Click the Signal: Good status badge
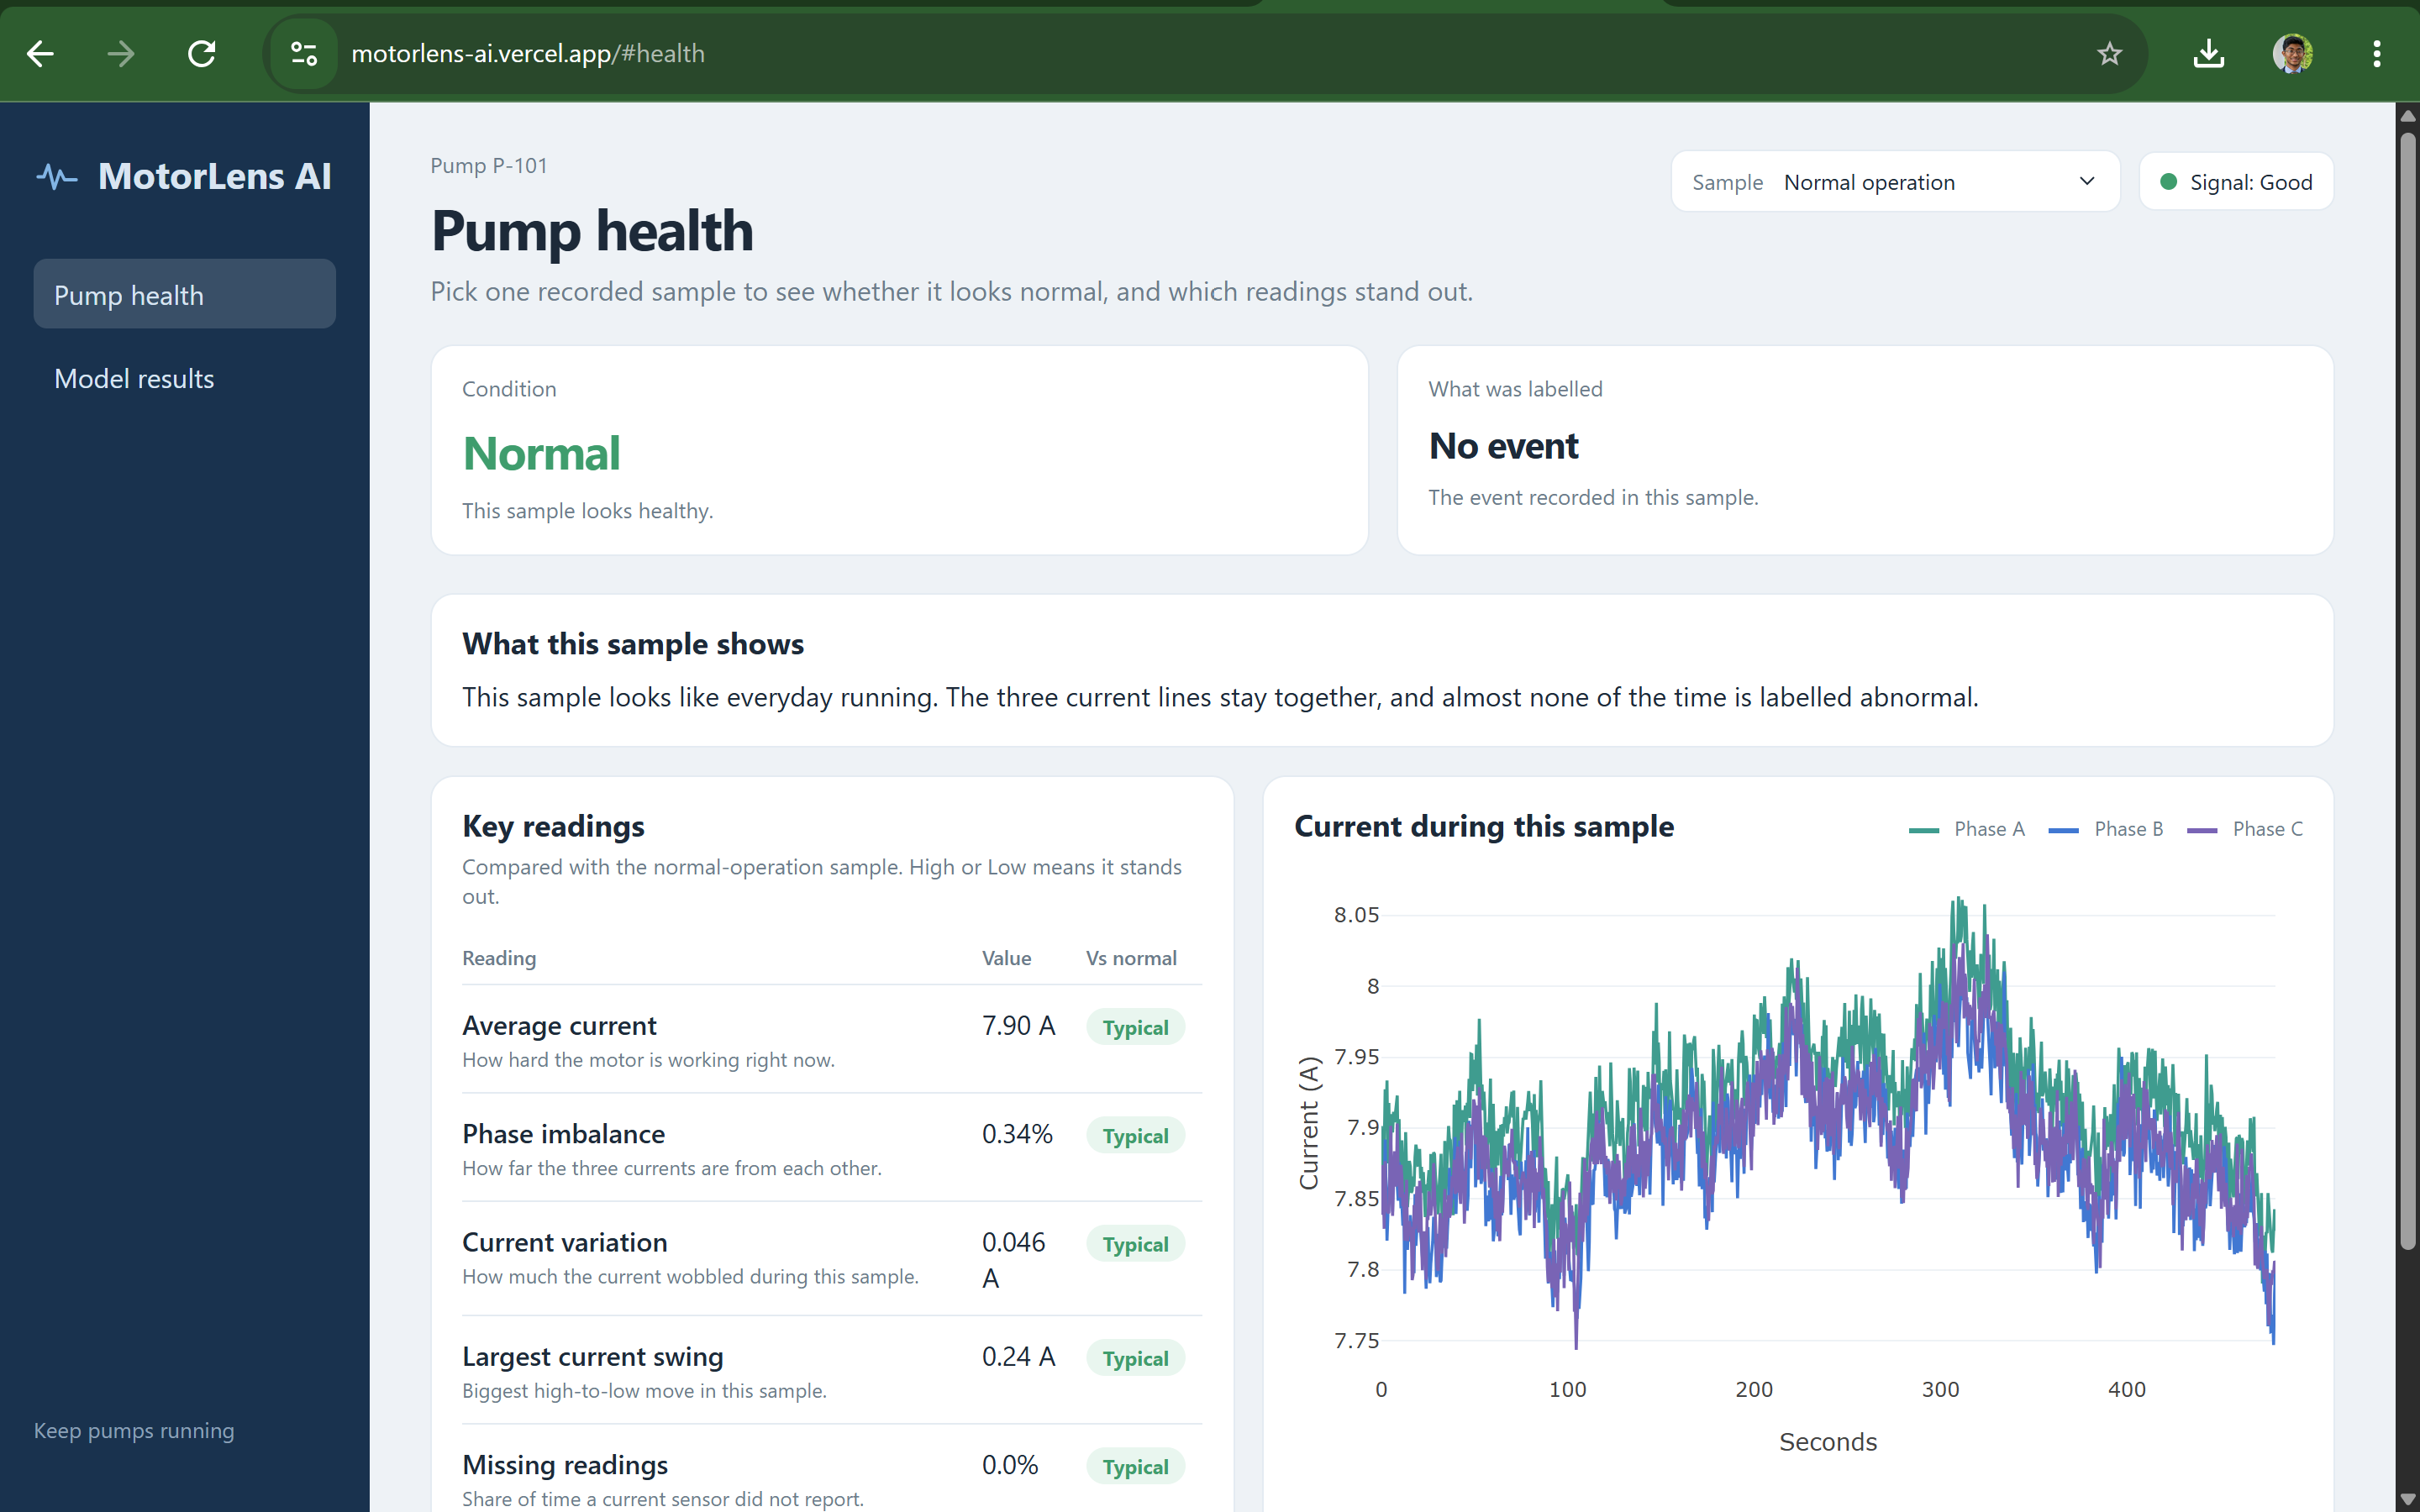 tap(2236, 182)
